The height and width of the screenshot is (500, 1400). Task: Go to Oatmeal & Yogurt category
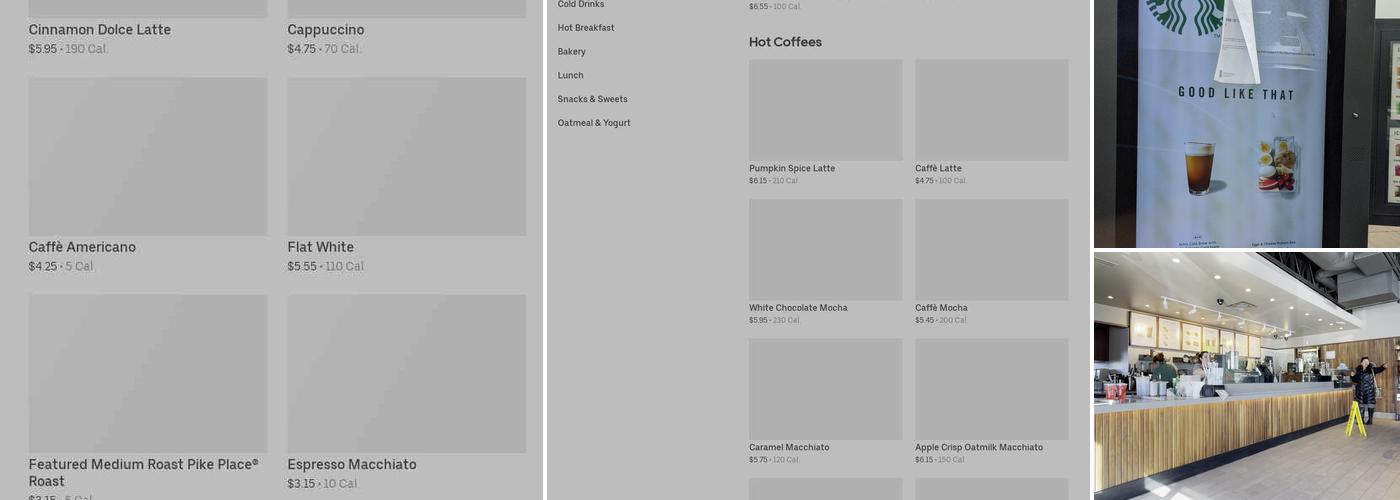click(594, 123)
